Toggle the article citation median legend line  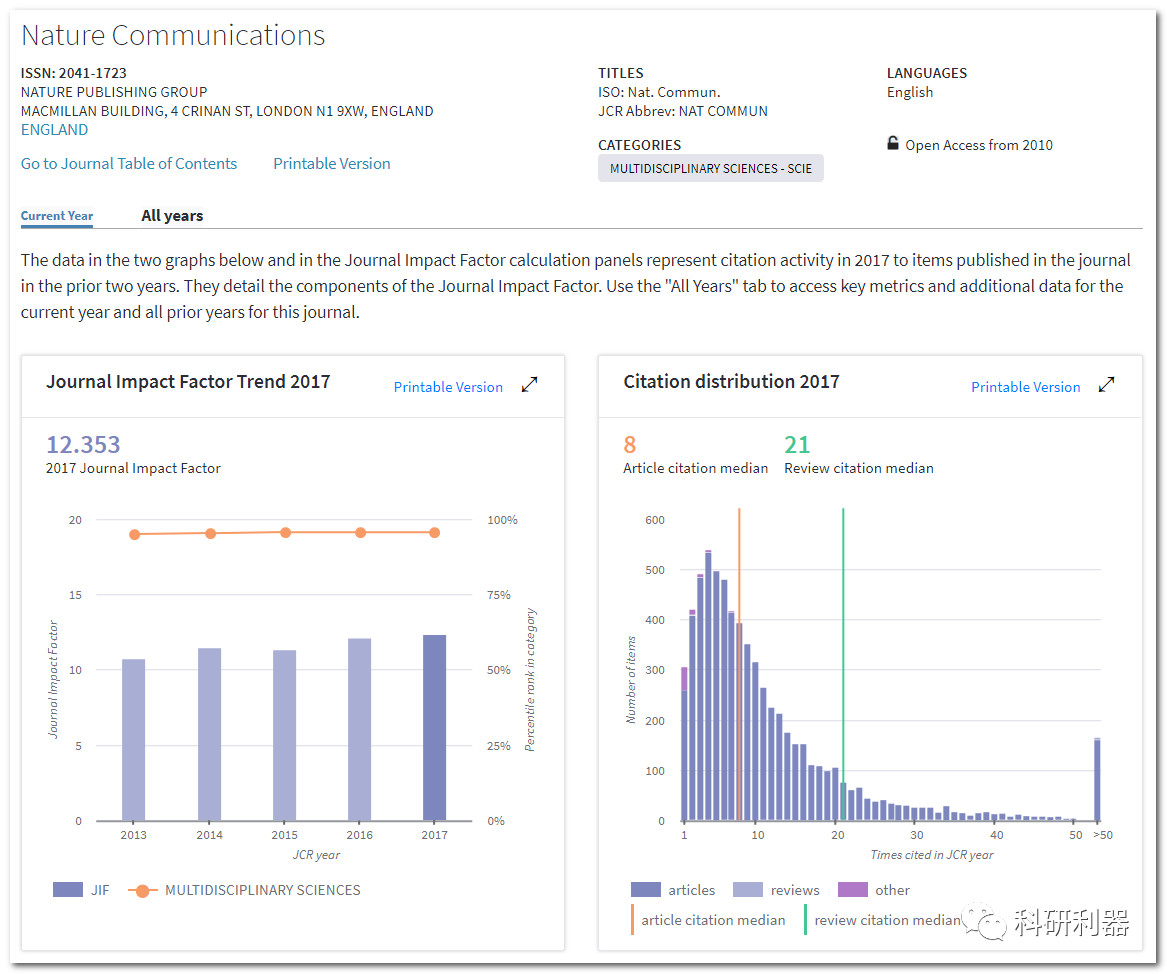pyautogui.click(x=633, y=920)
